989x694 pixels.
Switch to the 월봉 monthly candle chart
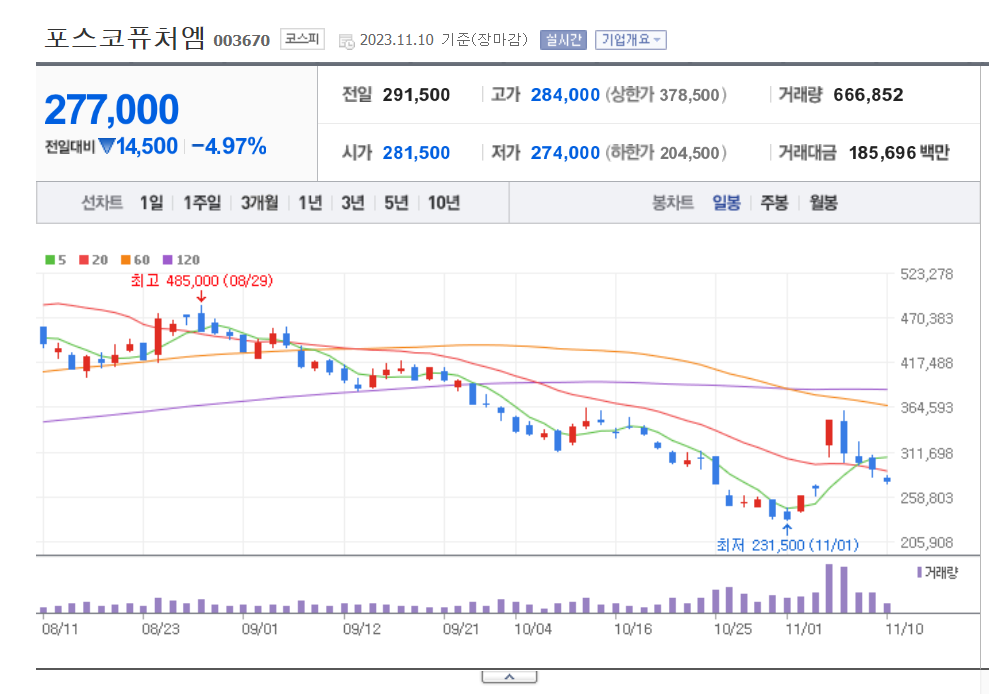823,203
